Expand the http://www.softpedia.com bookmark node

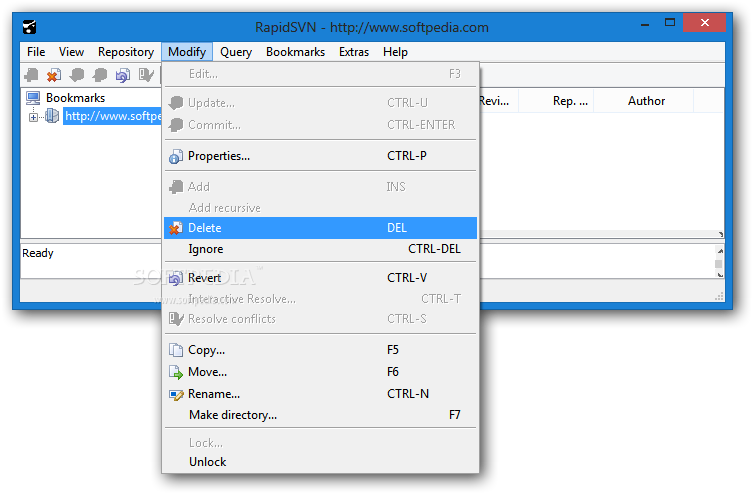click(x=33, y=117)
